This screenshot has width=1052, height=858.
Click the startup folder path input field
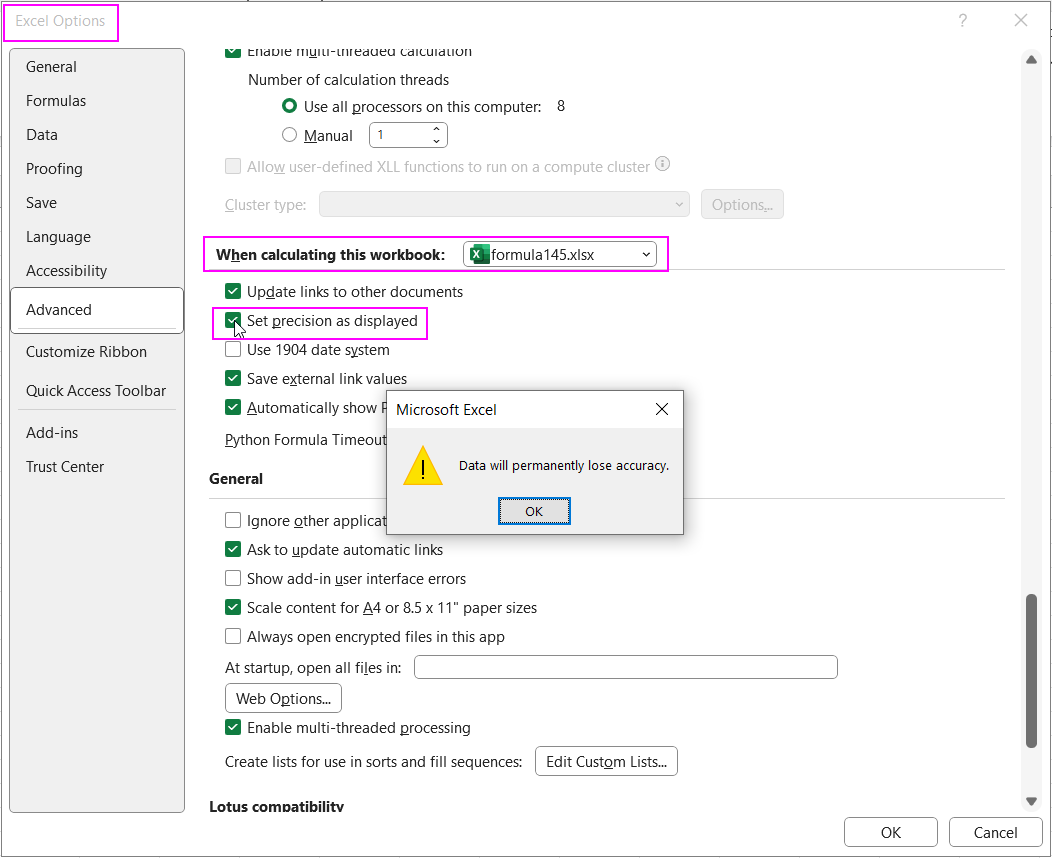pyautogui.click(x=625, y=667)
